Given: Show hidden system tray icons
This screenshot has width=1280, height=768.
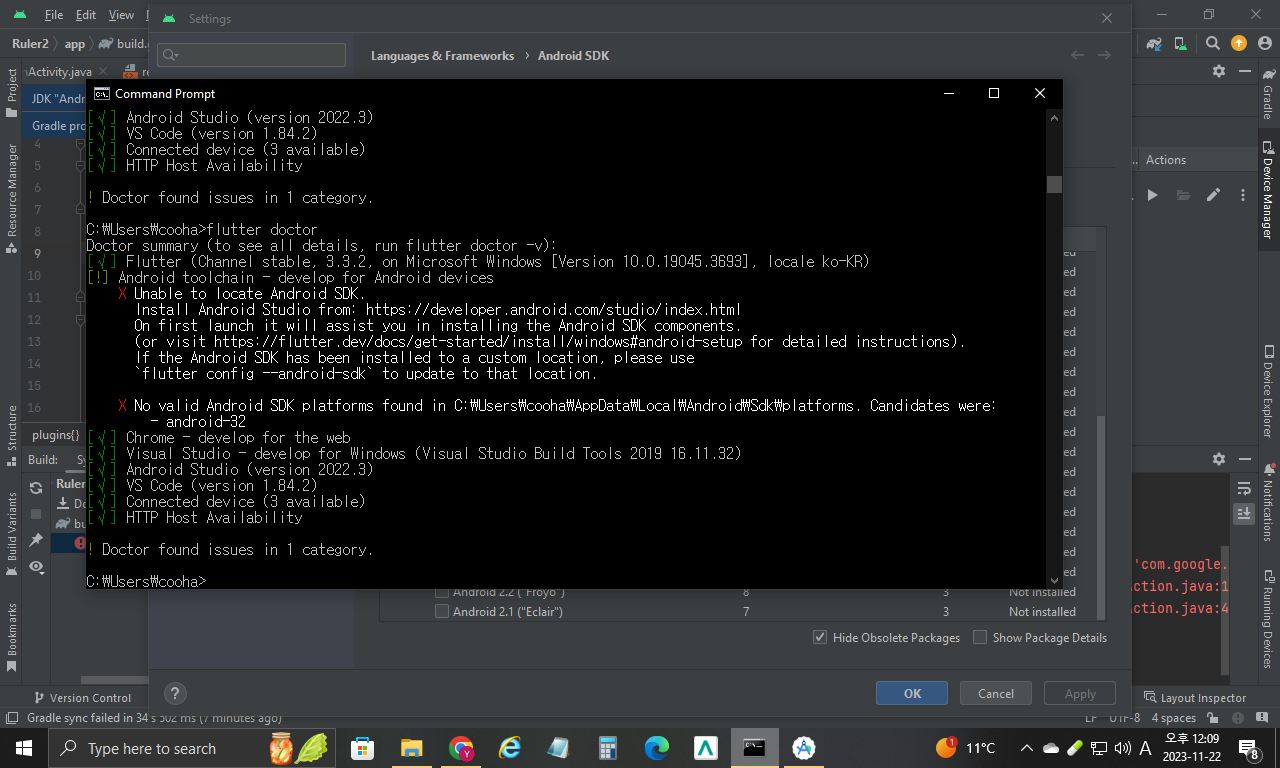Looking at the screenshot, I should 1027,748.
